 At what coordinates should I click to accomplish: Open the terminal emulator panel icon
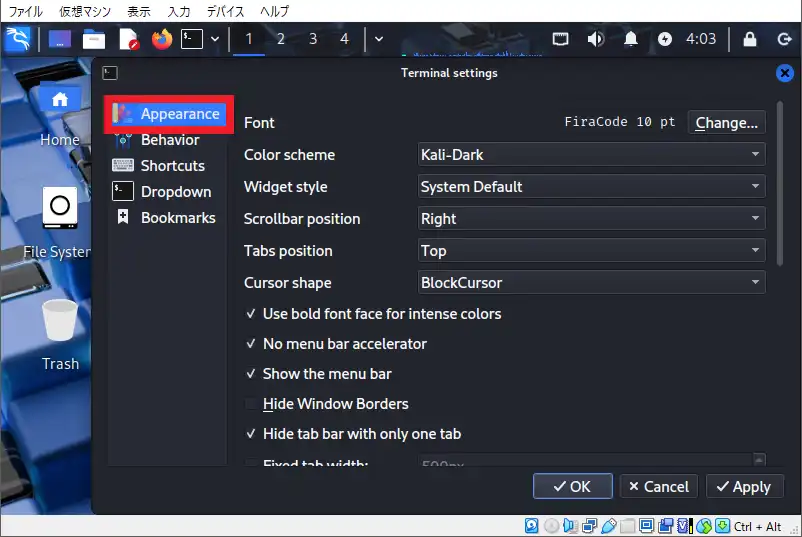tap(192, 39)
